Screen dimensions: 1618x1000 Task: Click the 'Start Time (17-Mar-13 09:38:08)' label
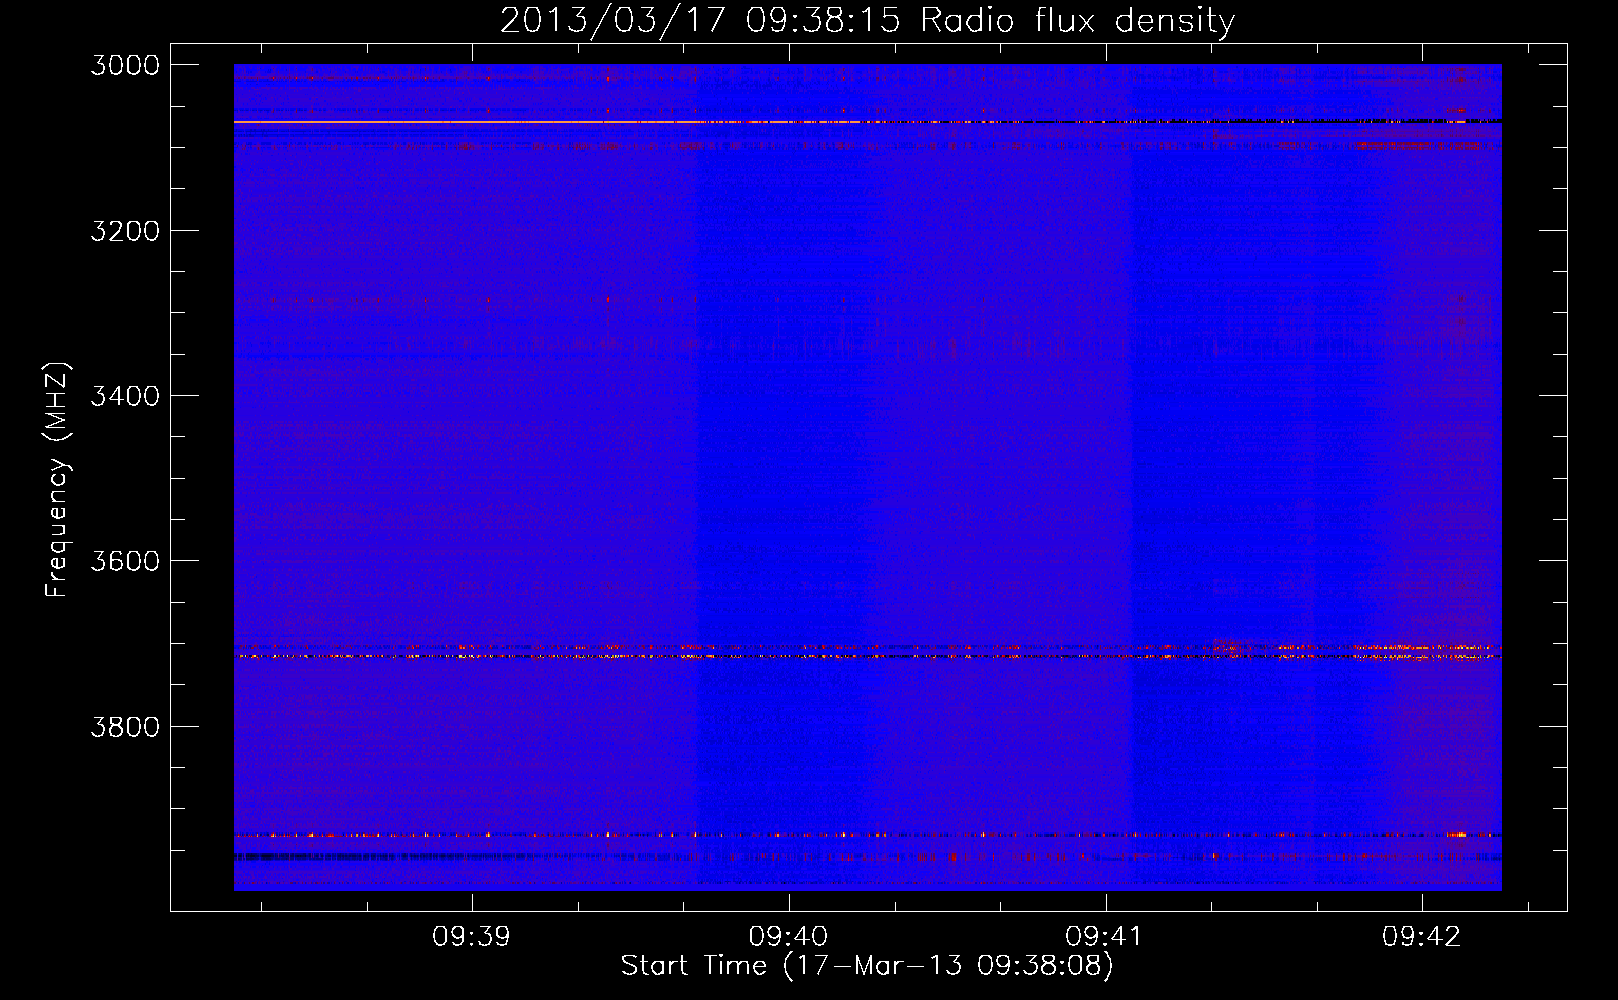pyautogui.click(x=867, y=966)
